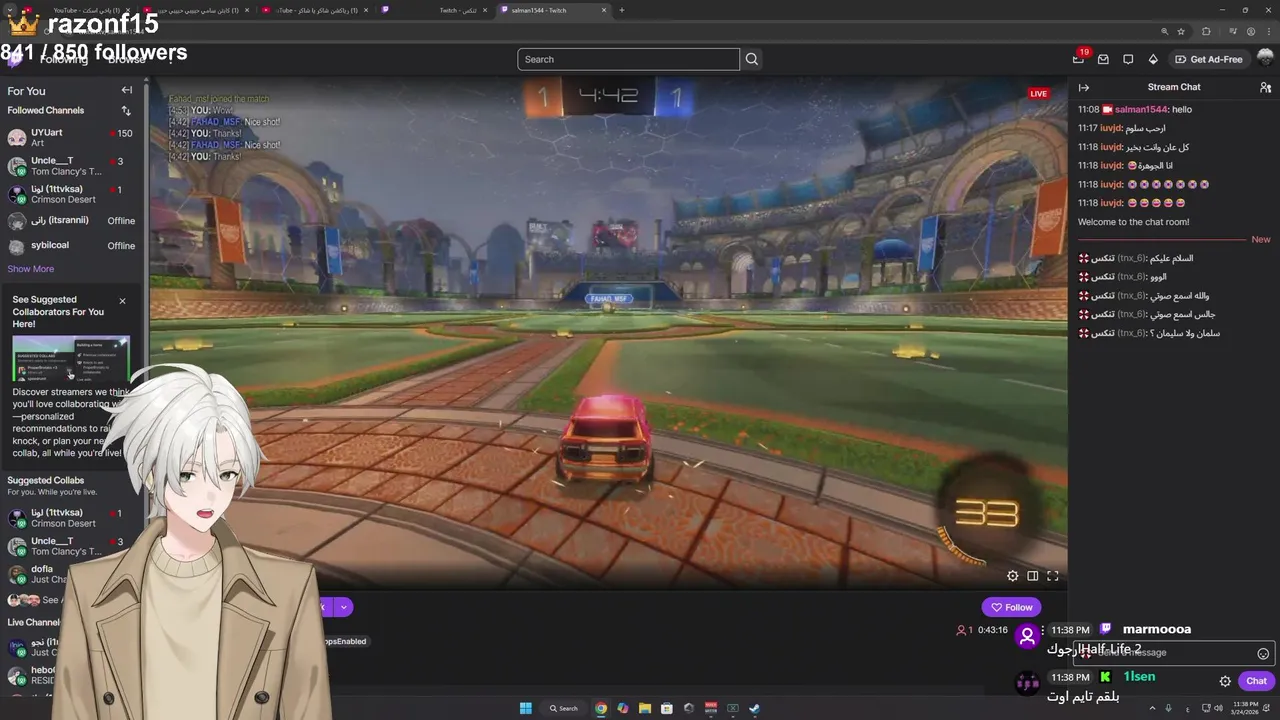The height and width of the screenshot is (720, 1280).
Task: Close the salman1544 Twitch tab
Action: click(x=604, y=10)
